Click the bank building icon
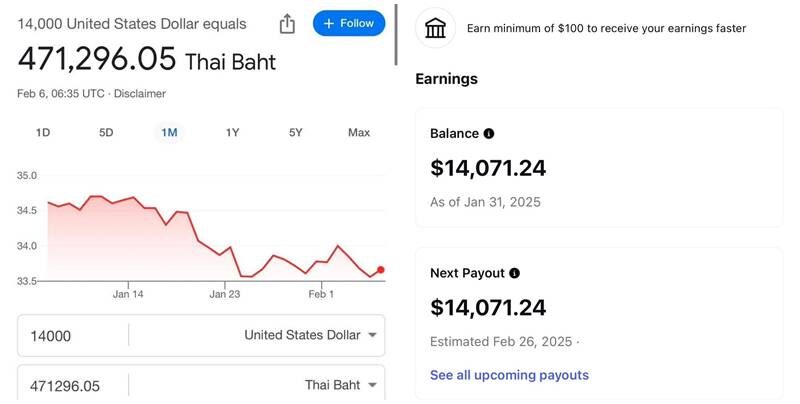Viewport: 800px width, 404px height. pos(435,29)
